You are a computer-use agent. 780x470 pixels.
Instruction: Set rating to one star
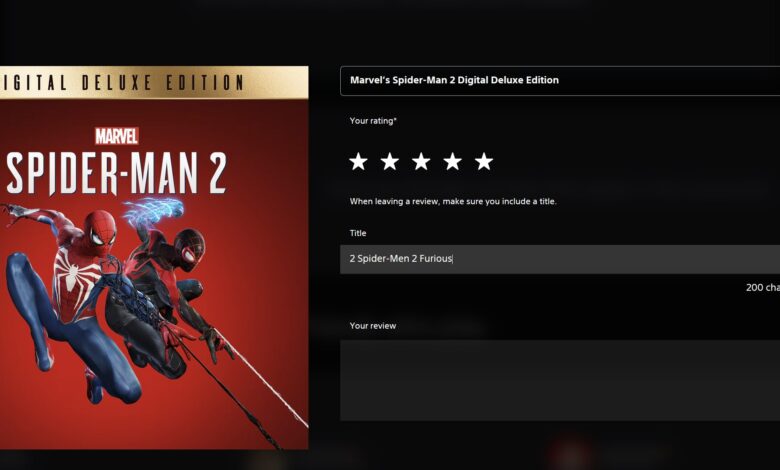pos(358,162)
